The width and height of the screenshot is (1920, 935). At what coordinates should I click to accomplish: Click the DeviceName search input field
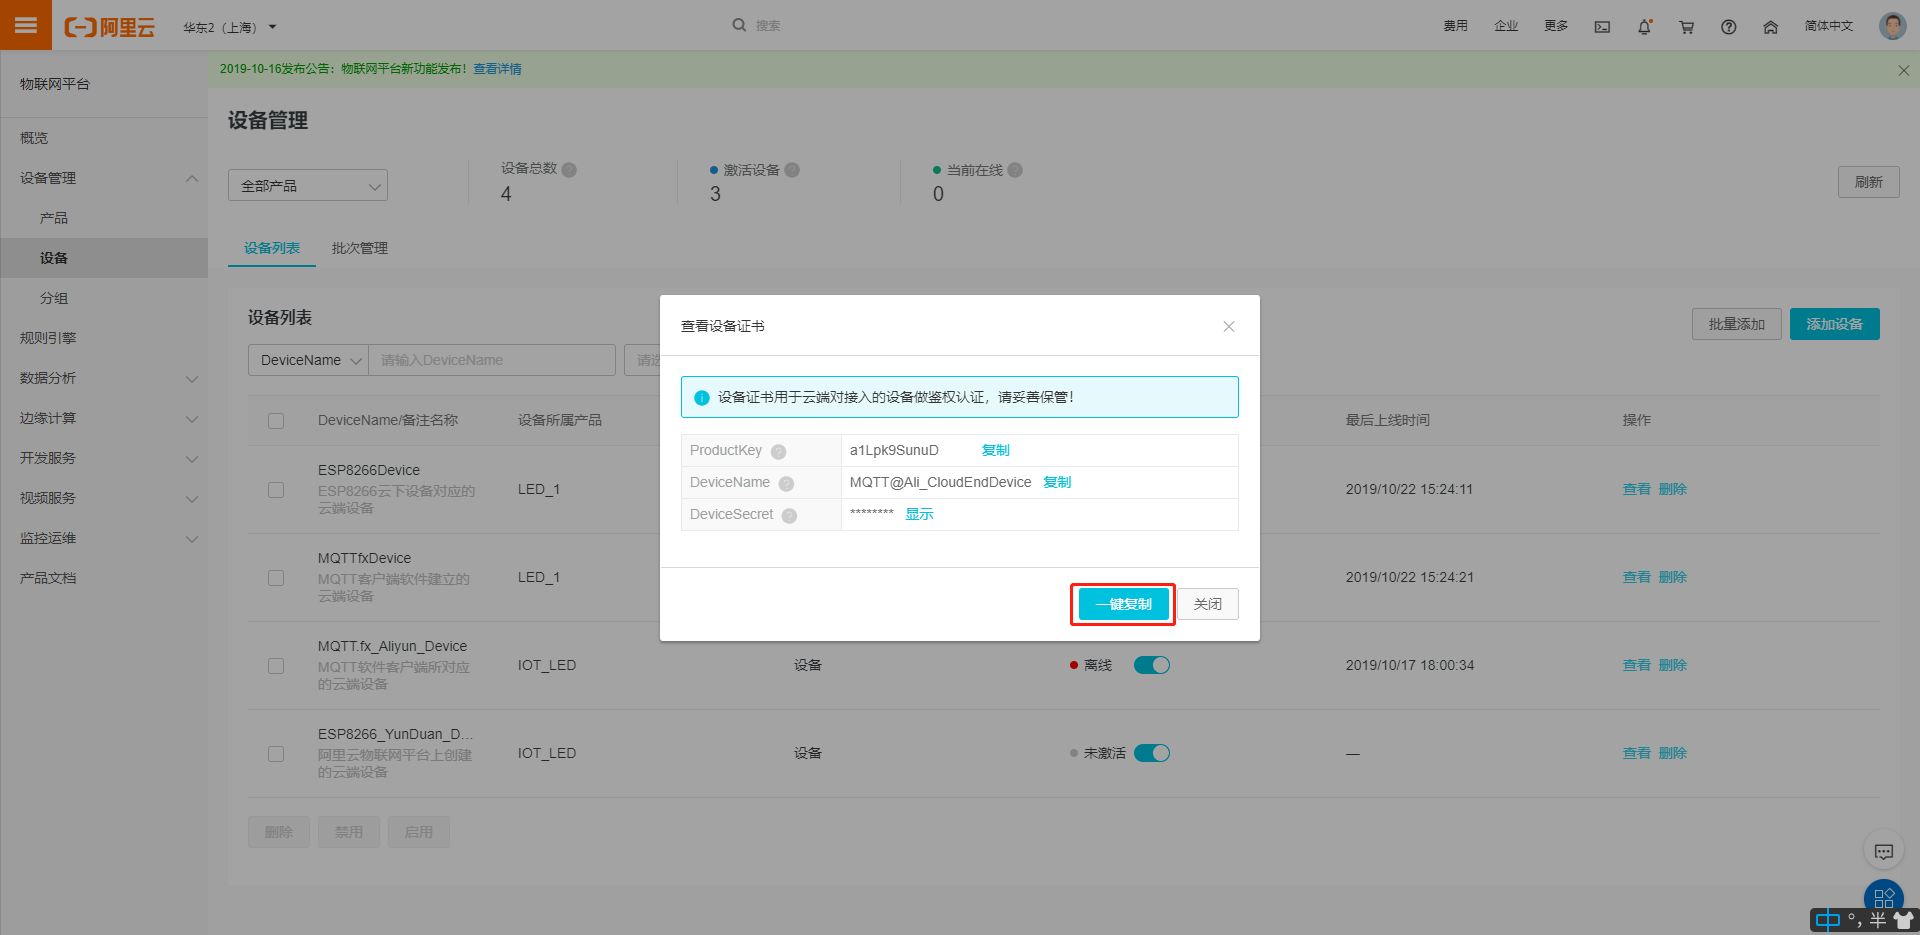coord(491,360)
